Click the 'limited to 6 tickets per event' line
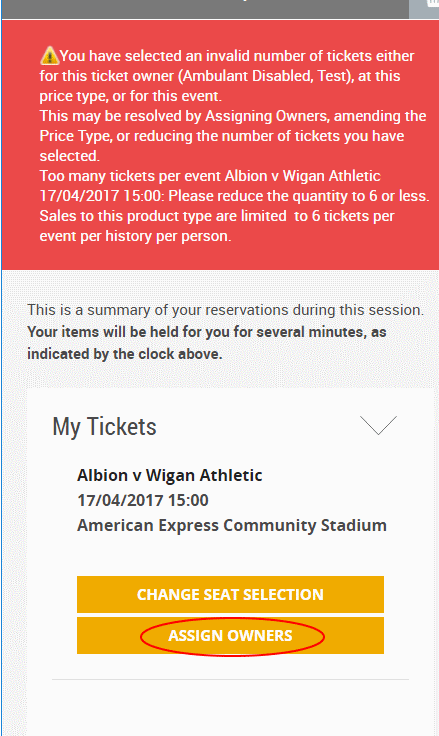 point(217,216)
